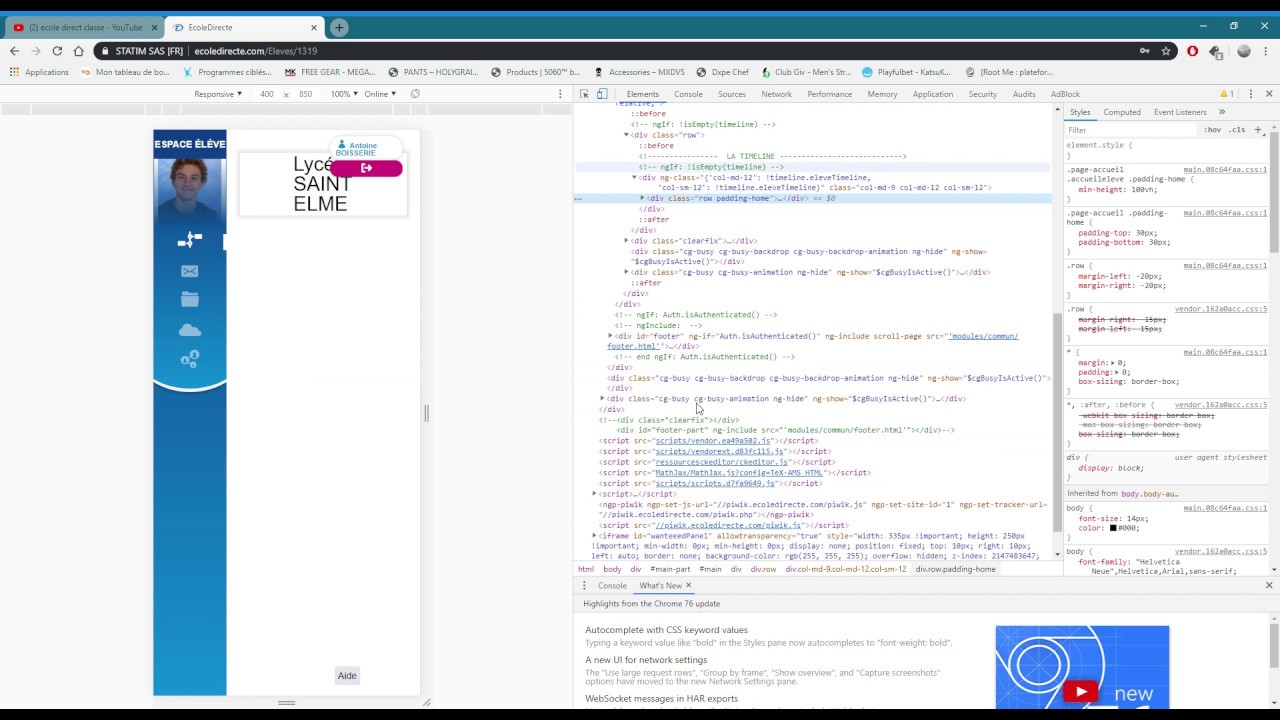Click the rotate device icon in device toolbar
Screen dimensions: 1280x720
pyautogui.click(x=415, y=94)
